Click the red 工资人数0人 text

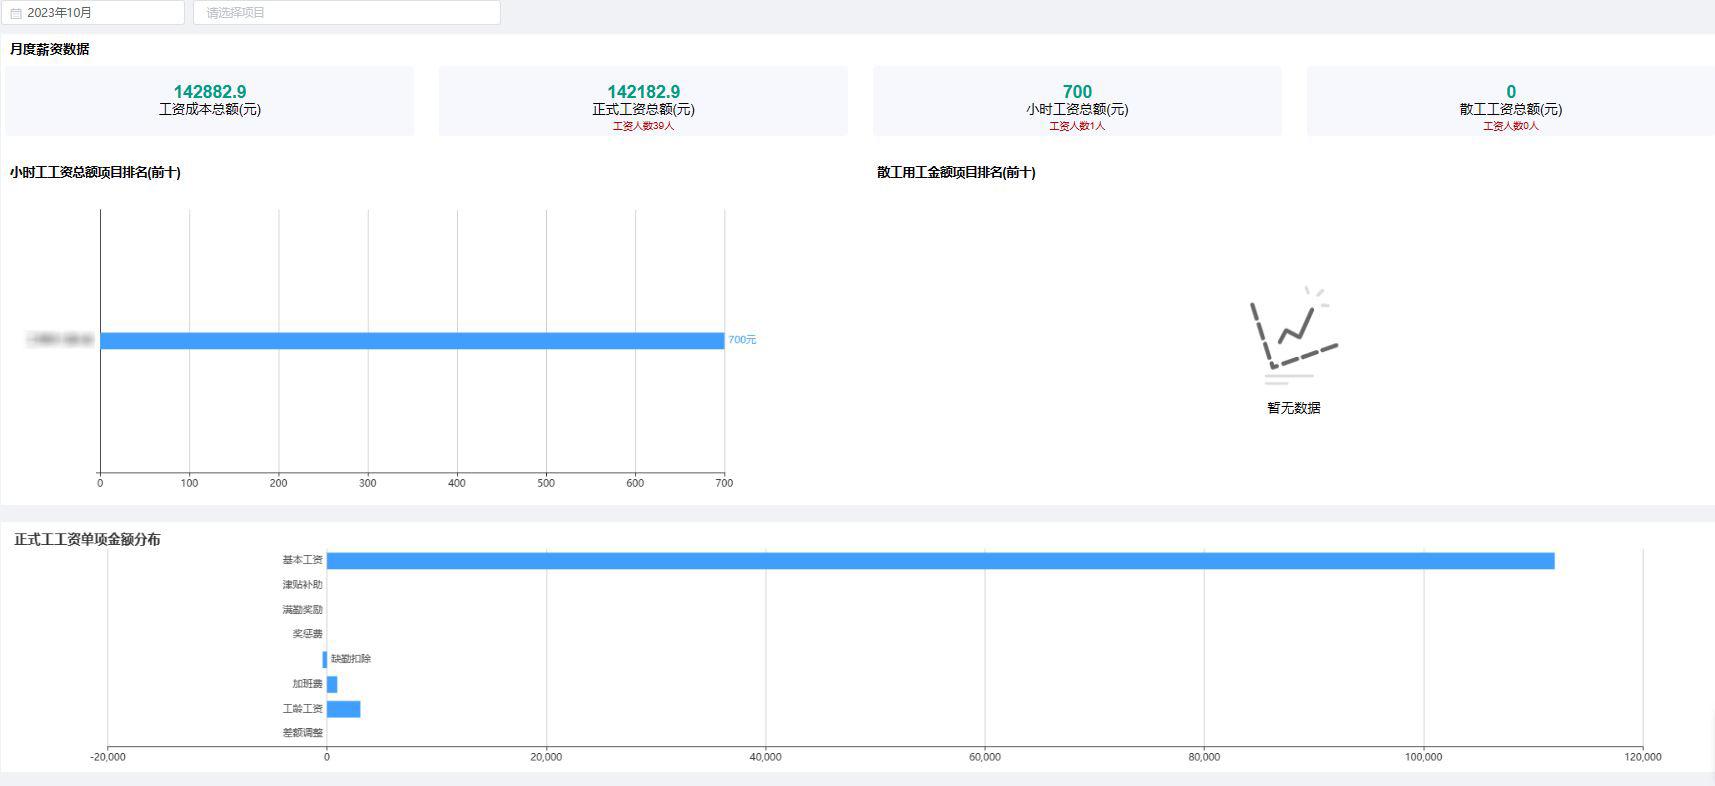pyautogui.click(x=1510, y=126)
